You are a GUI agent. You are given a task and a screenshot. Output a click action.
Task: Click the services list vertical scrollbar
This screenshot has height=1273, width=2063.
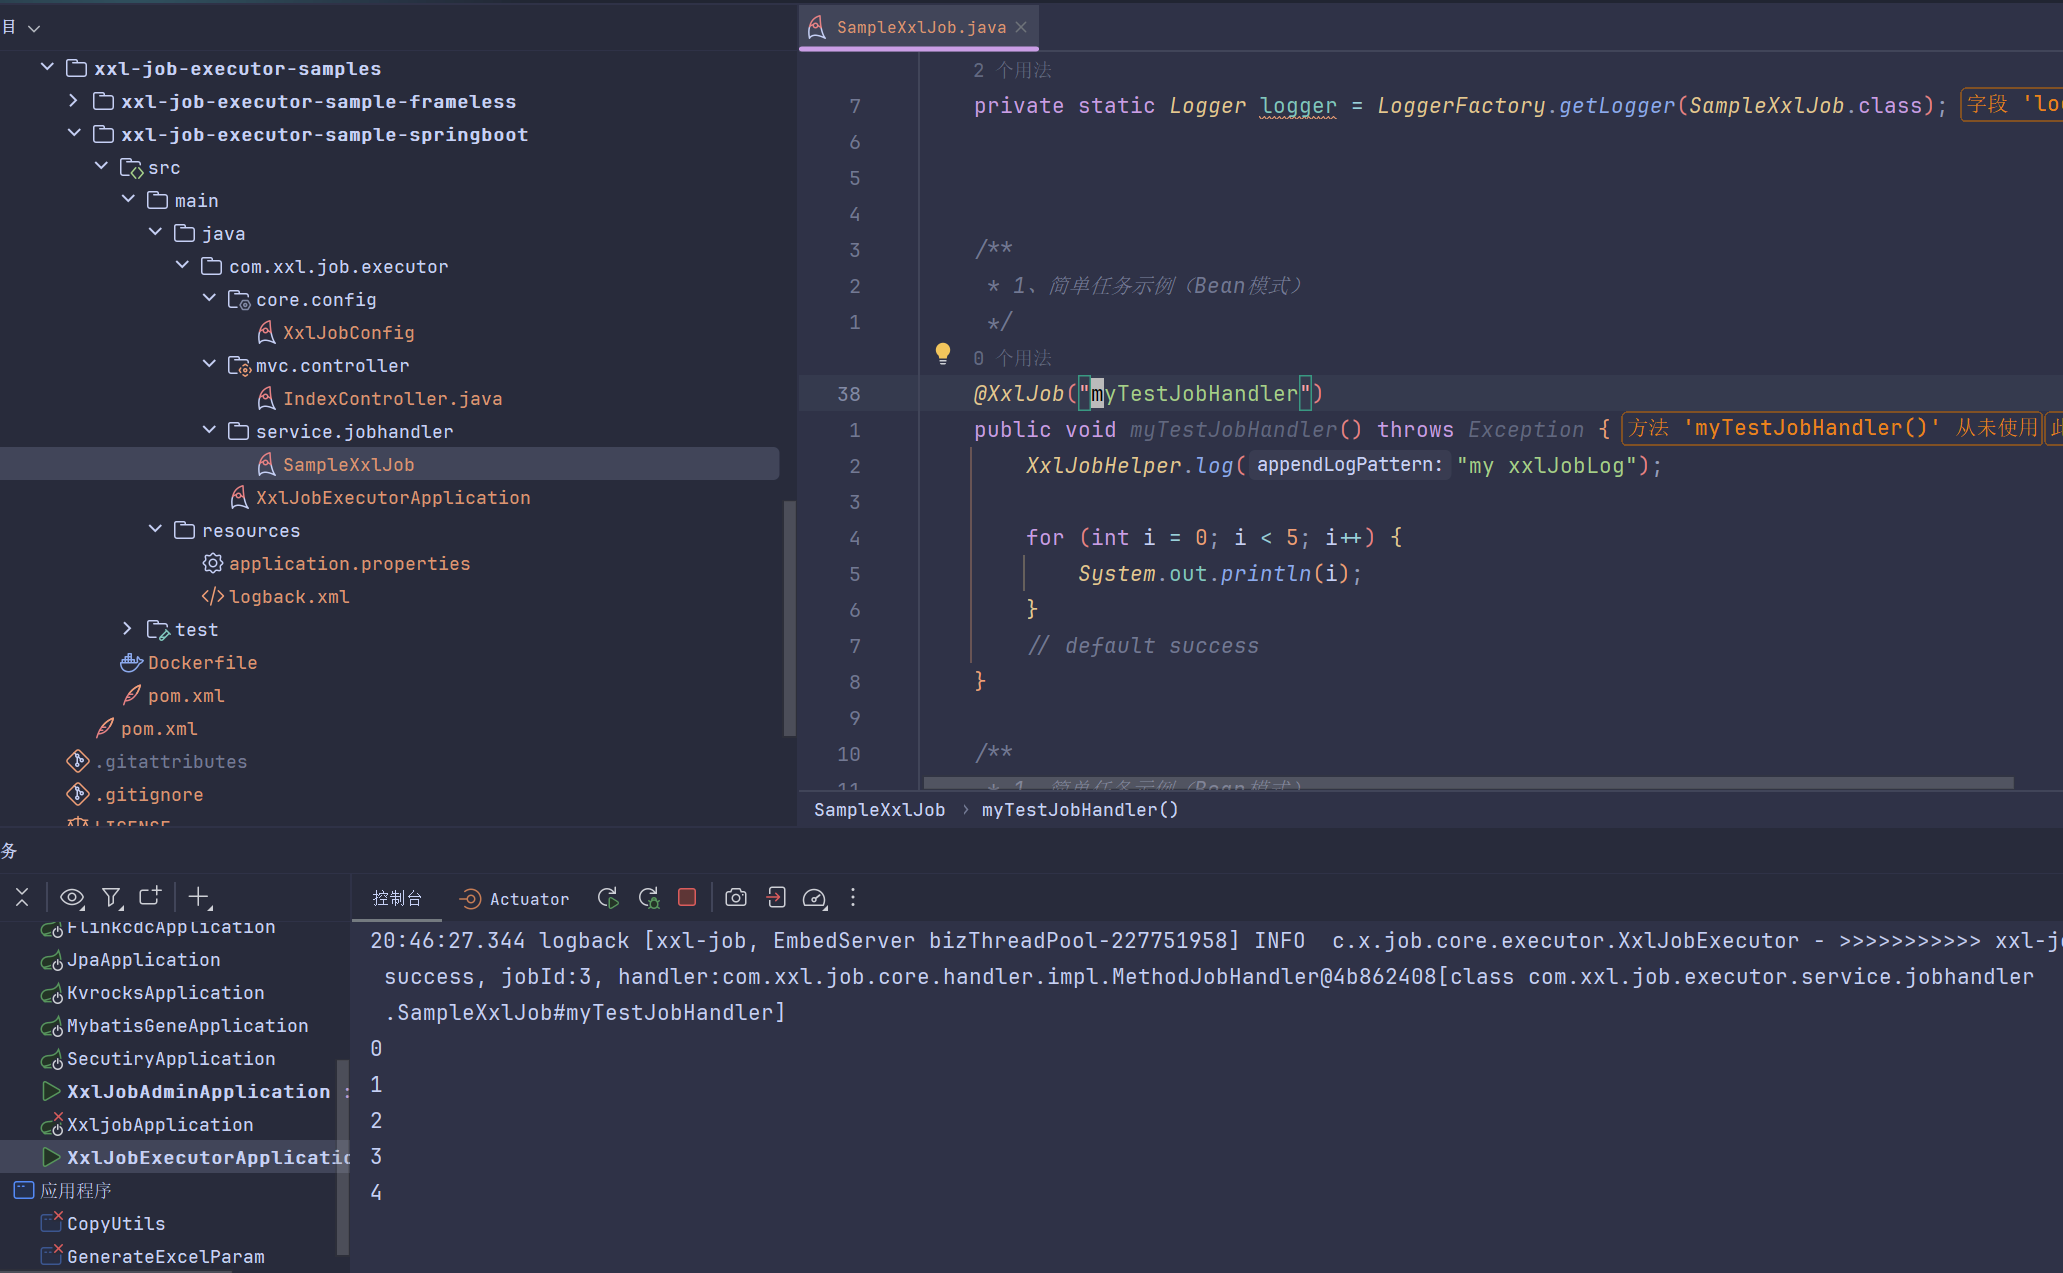(x=343, y=1156)
